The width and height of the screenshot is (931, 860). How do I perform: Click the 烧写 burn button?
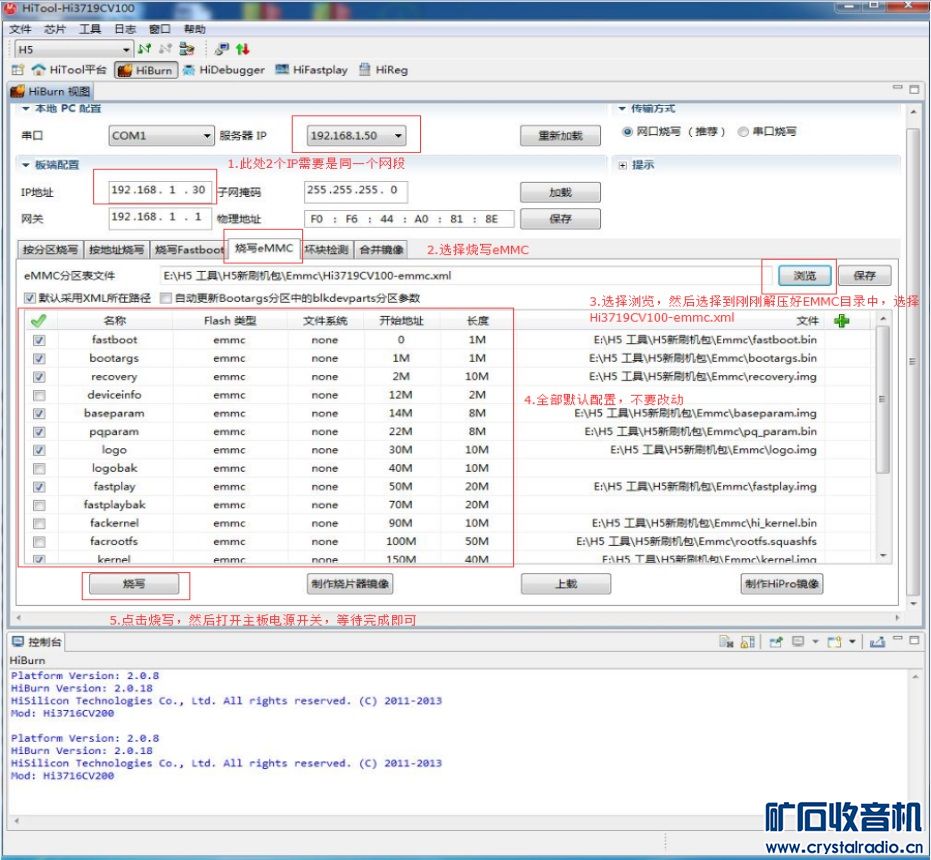(x=134, y=584)
